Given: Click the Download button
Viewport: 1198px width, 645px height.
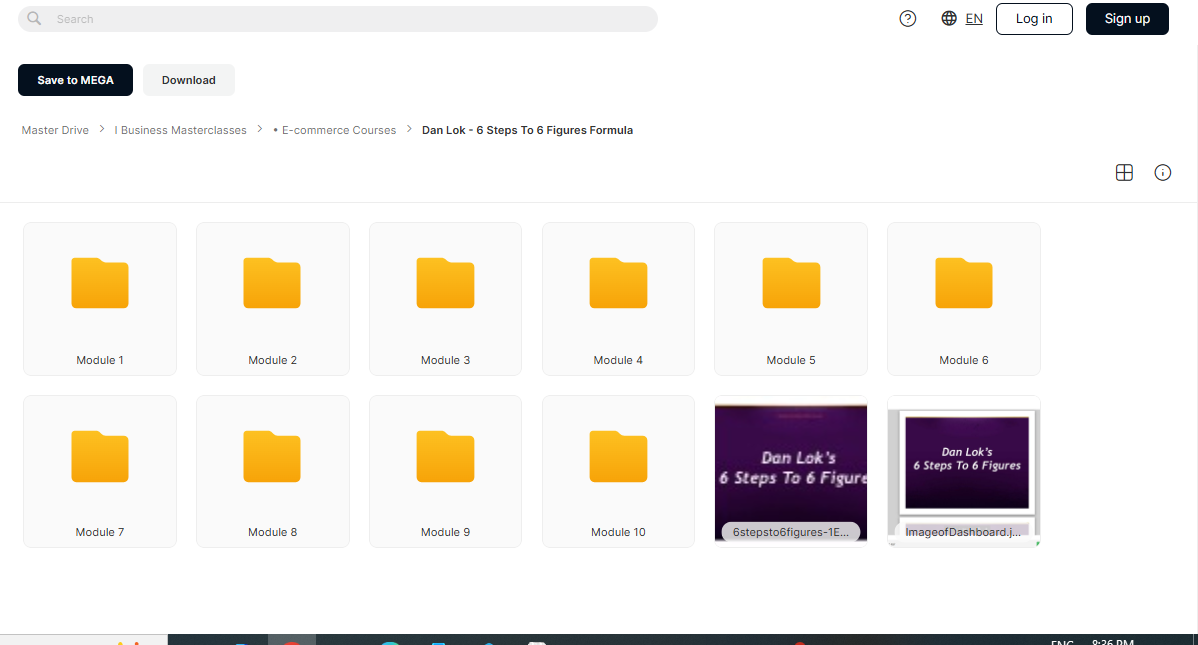Looking at the screenshot, I should (189, 80).
